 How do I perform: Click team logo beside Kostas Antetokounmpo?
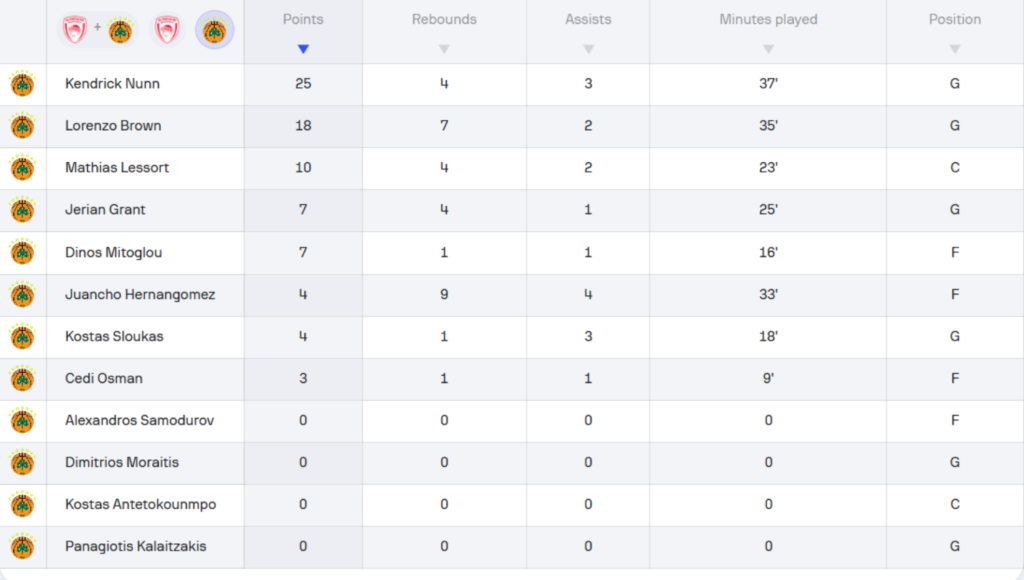tap(22, 504)
